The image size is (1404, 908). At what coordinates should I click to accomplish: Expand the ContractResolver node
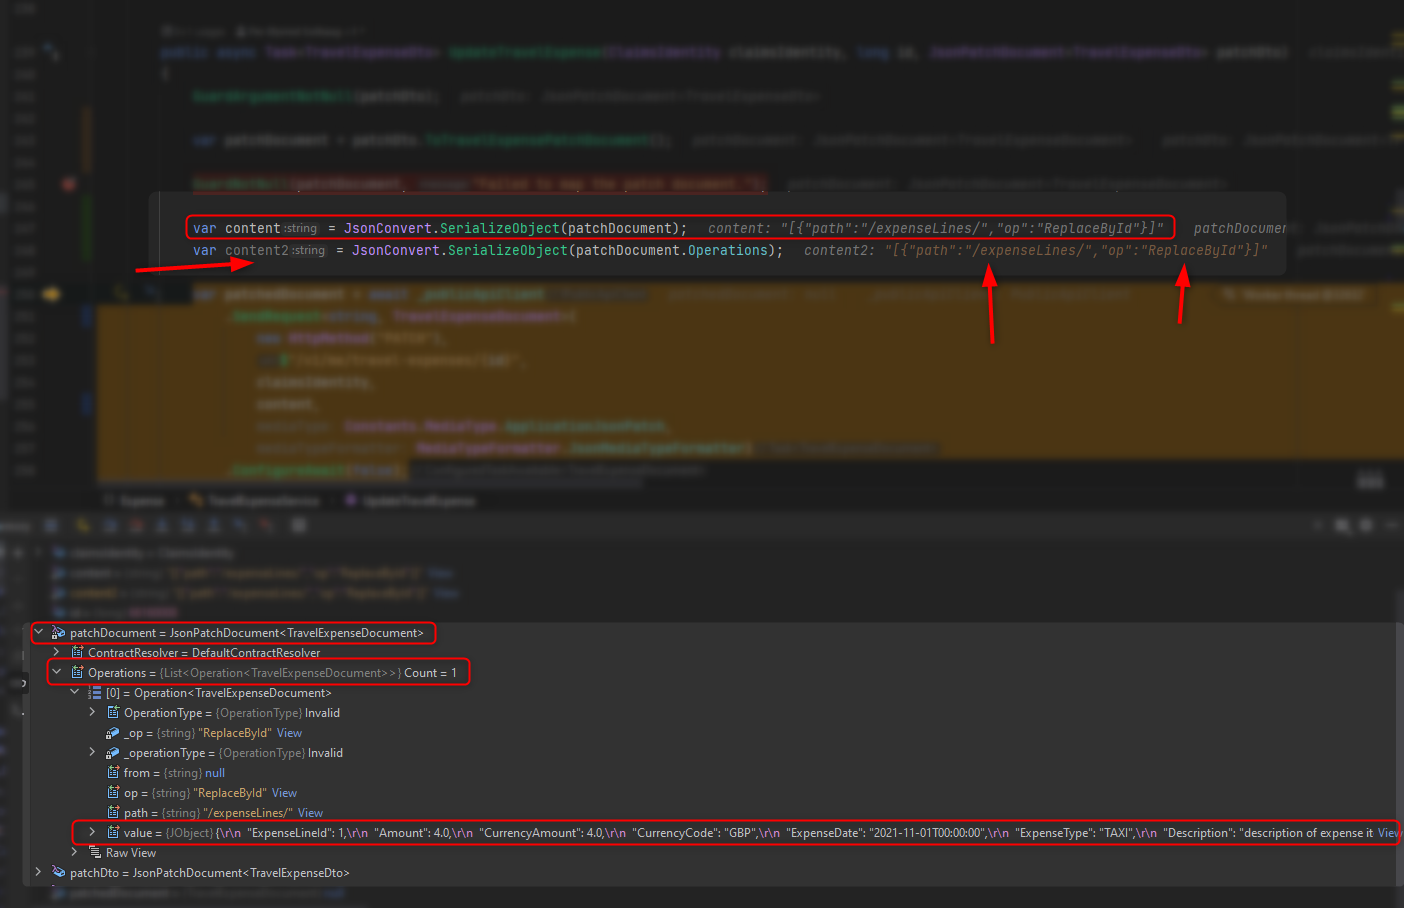(56, 652)
